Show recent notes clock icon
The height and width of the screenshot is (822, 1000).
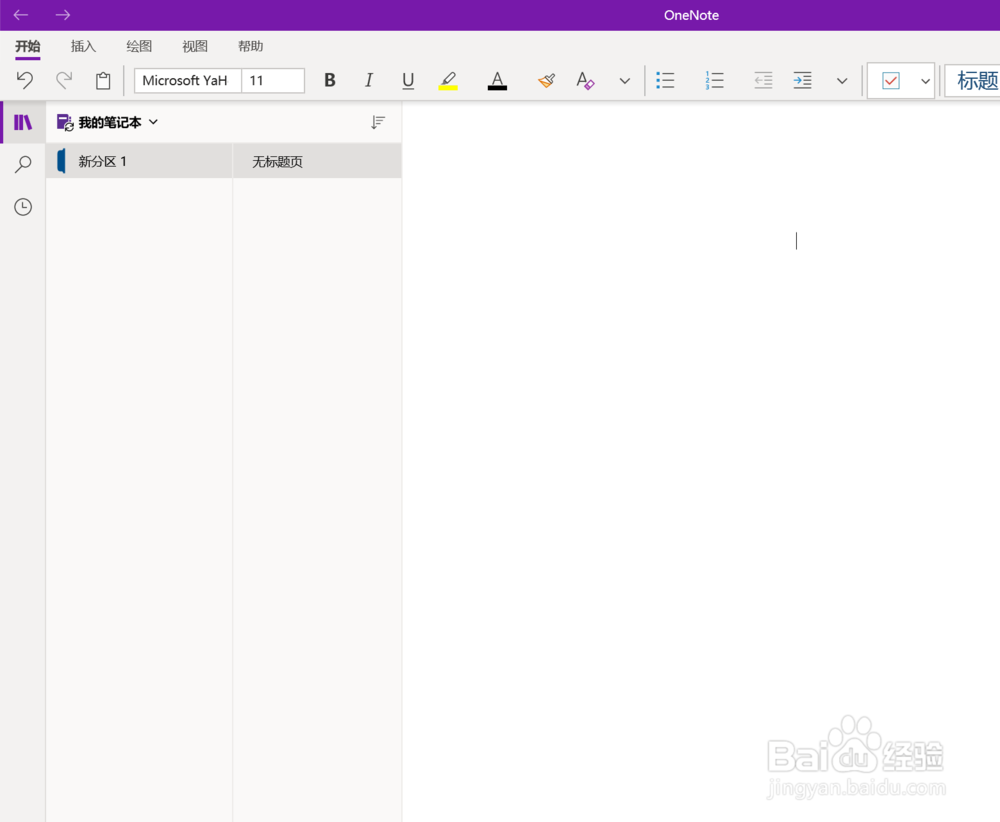(23, 207)
